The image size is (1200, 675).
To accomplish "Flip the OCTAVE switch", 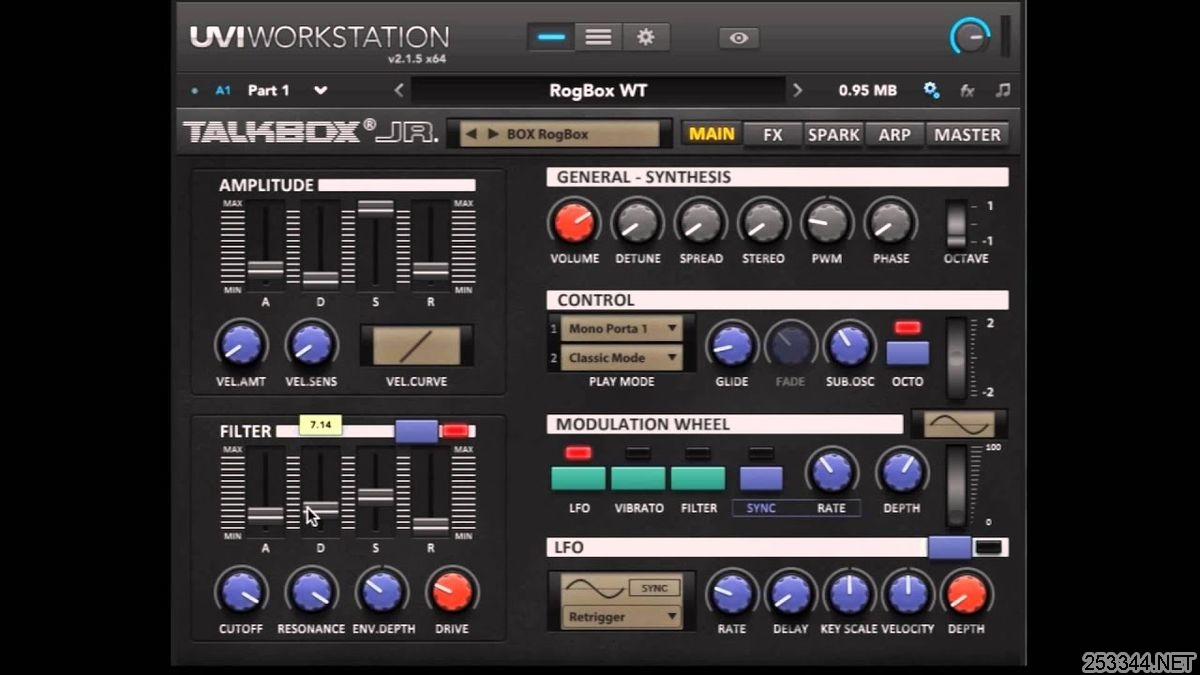I will click(957, 224).
